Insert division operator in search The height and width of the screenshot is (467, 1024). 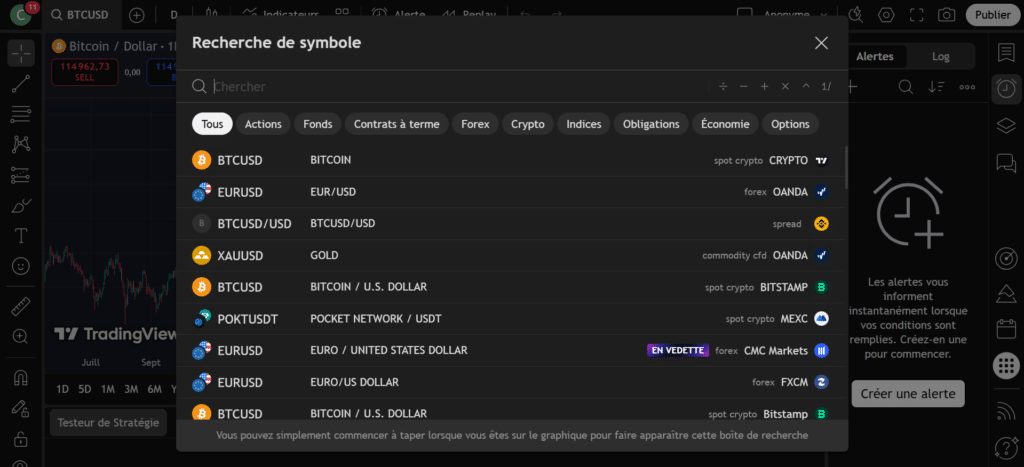[x=723, y=86]
